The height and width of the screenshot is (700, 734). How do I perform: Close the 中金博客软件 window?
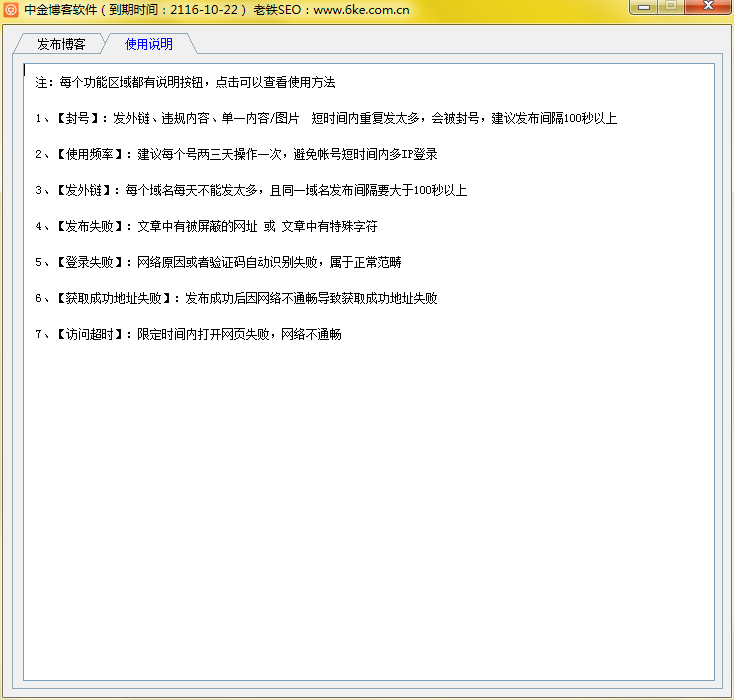click(x=706, y=6)
